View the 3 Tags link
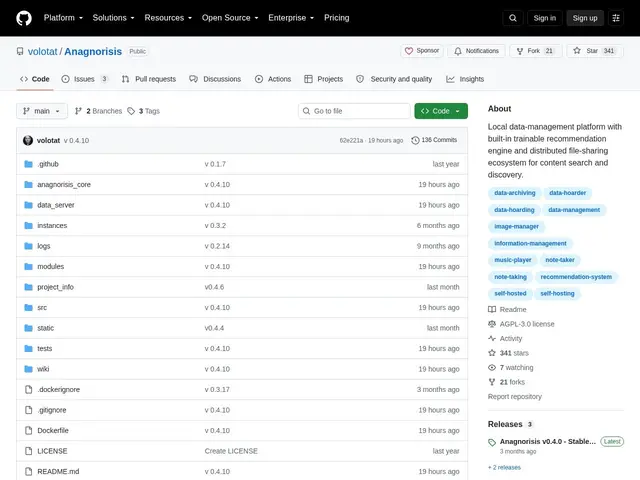640x480 pixels. [144, 111]
